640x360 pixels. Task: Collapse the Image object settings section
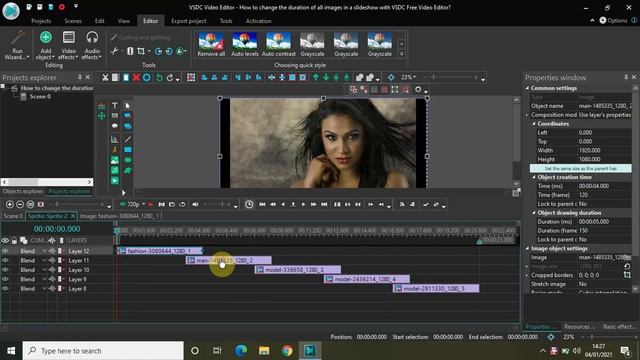(527, 249)
